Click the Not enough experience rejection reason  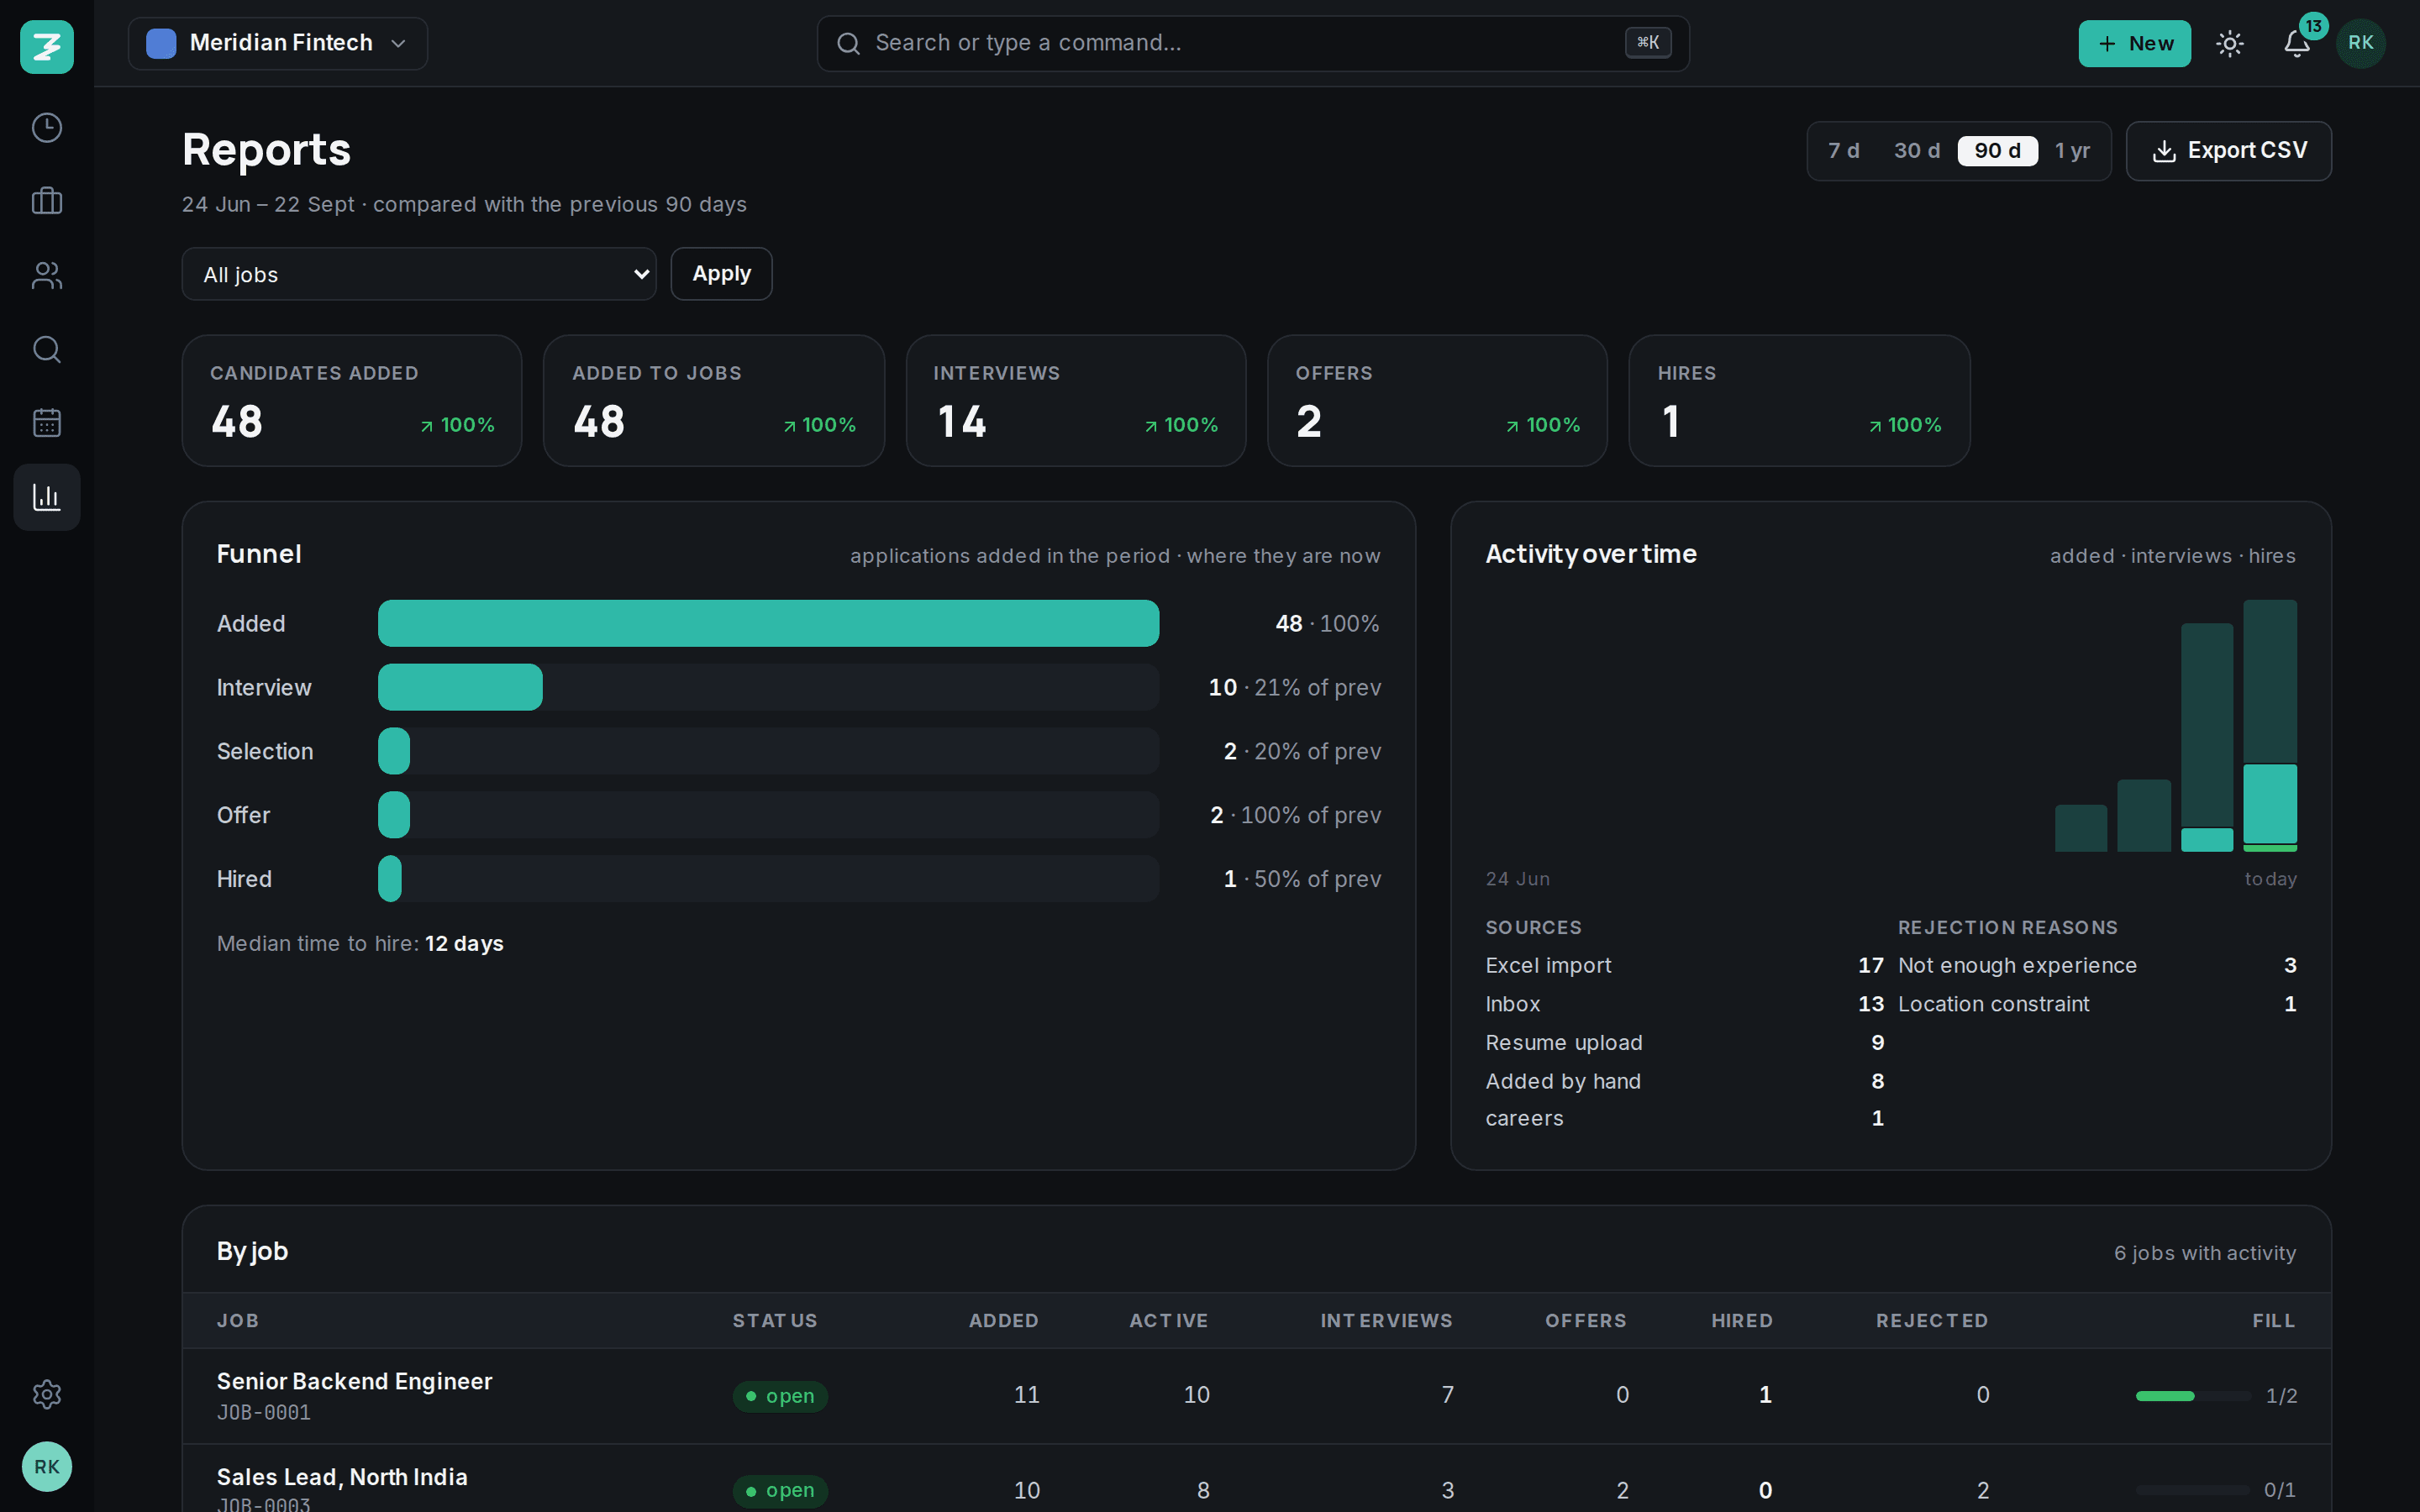tap(2096, 966)
